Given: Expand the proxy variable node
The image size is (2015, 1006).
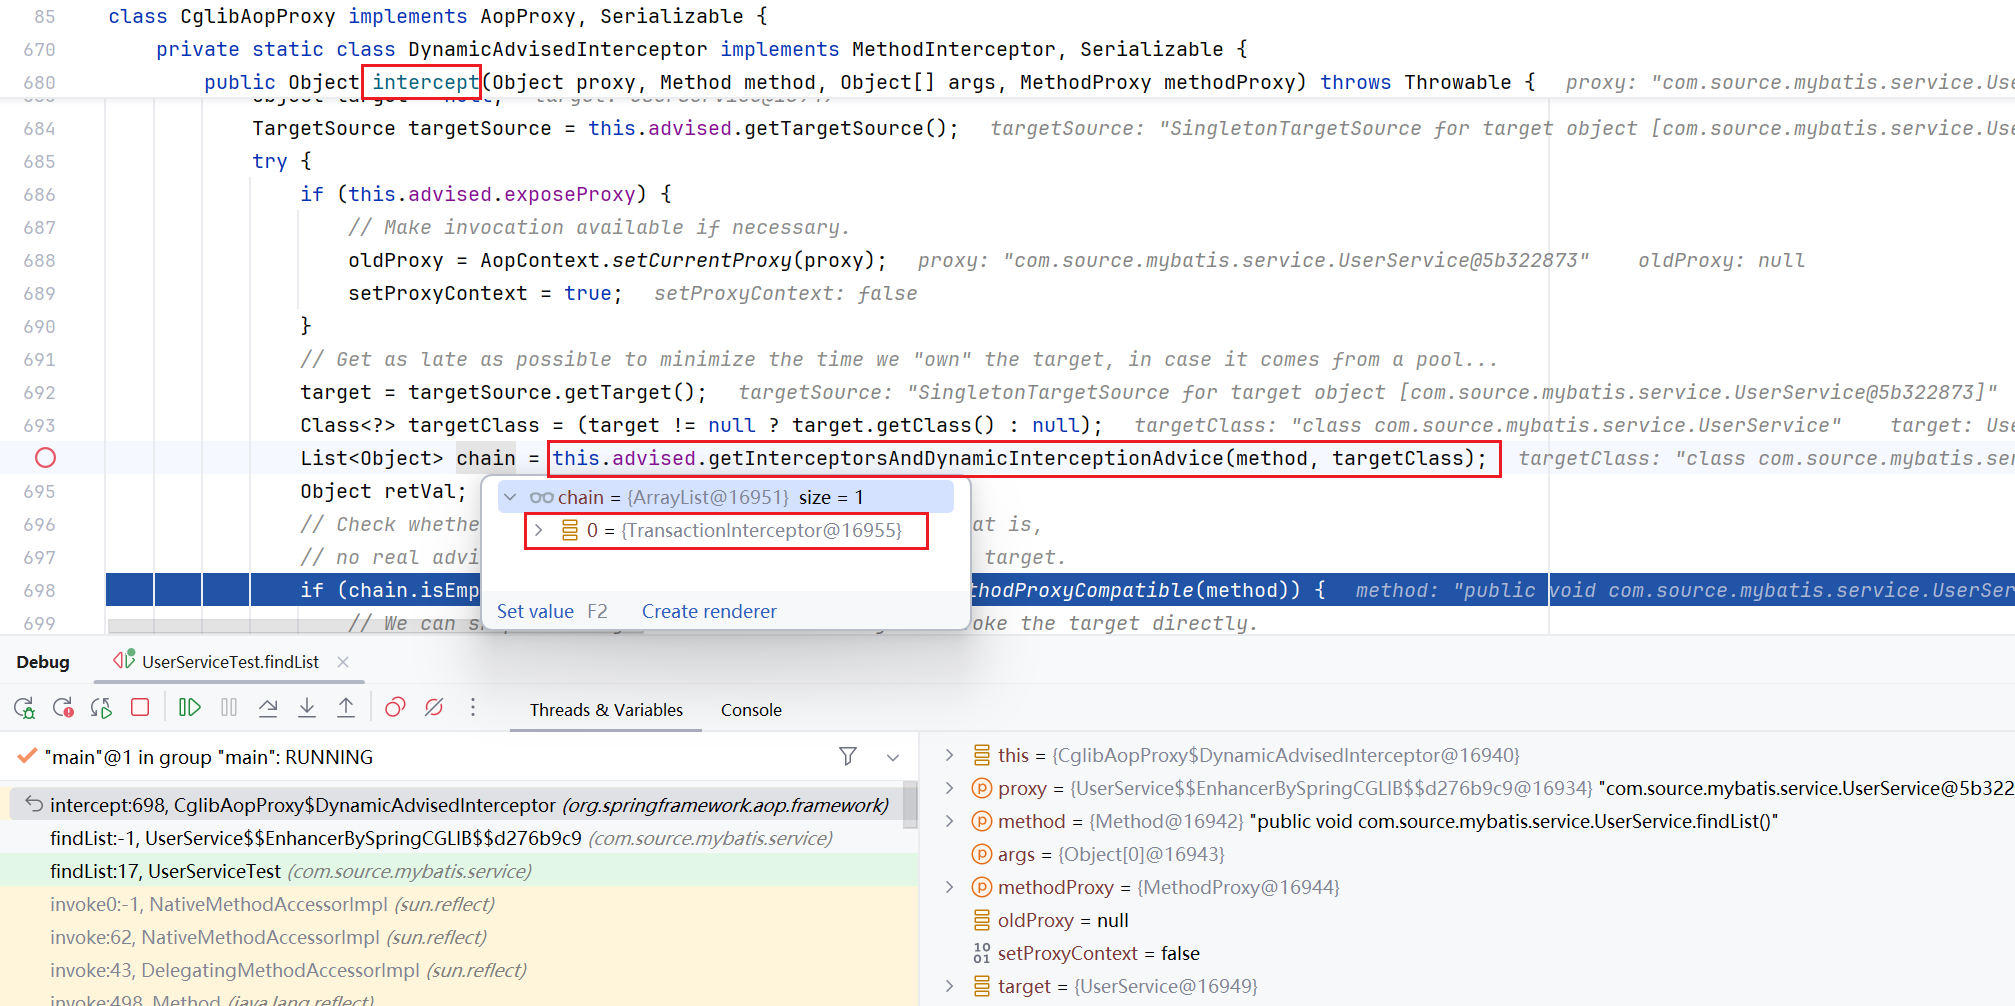Looking at the screenshot, I should coord(950,788).
